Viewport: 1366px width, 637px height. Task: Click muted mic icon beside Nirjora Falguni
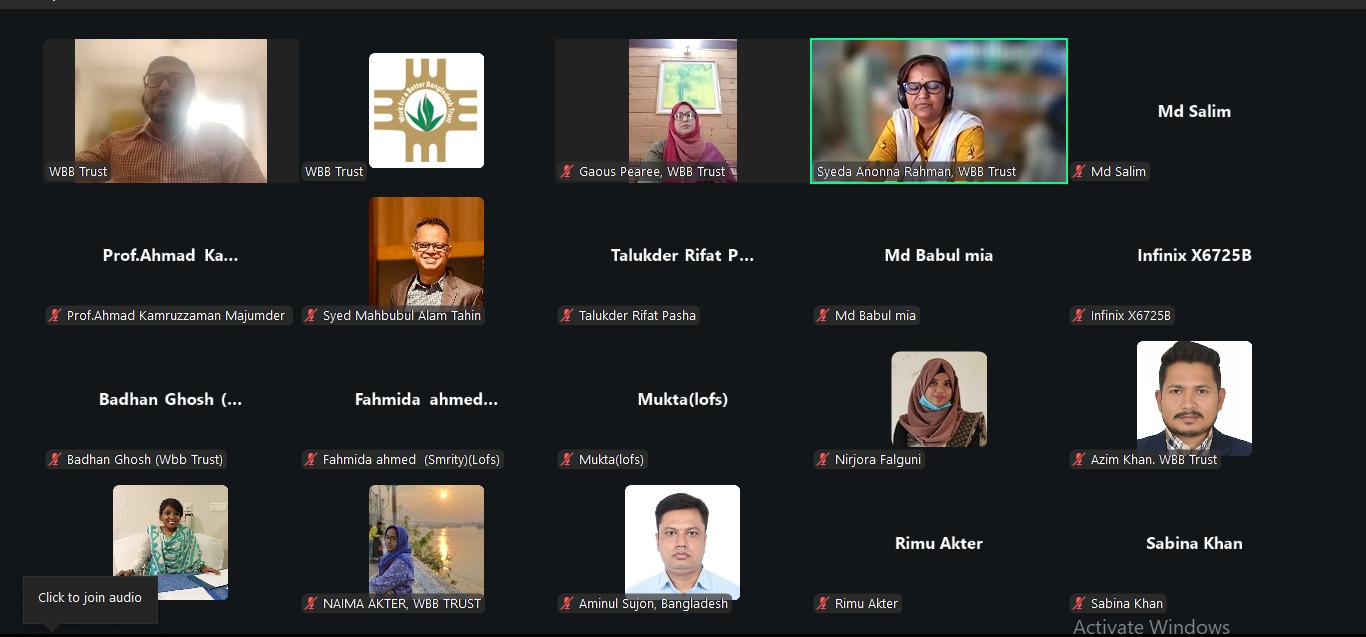(824, 460)
